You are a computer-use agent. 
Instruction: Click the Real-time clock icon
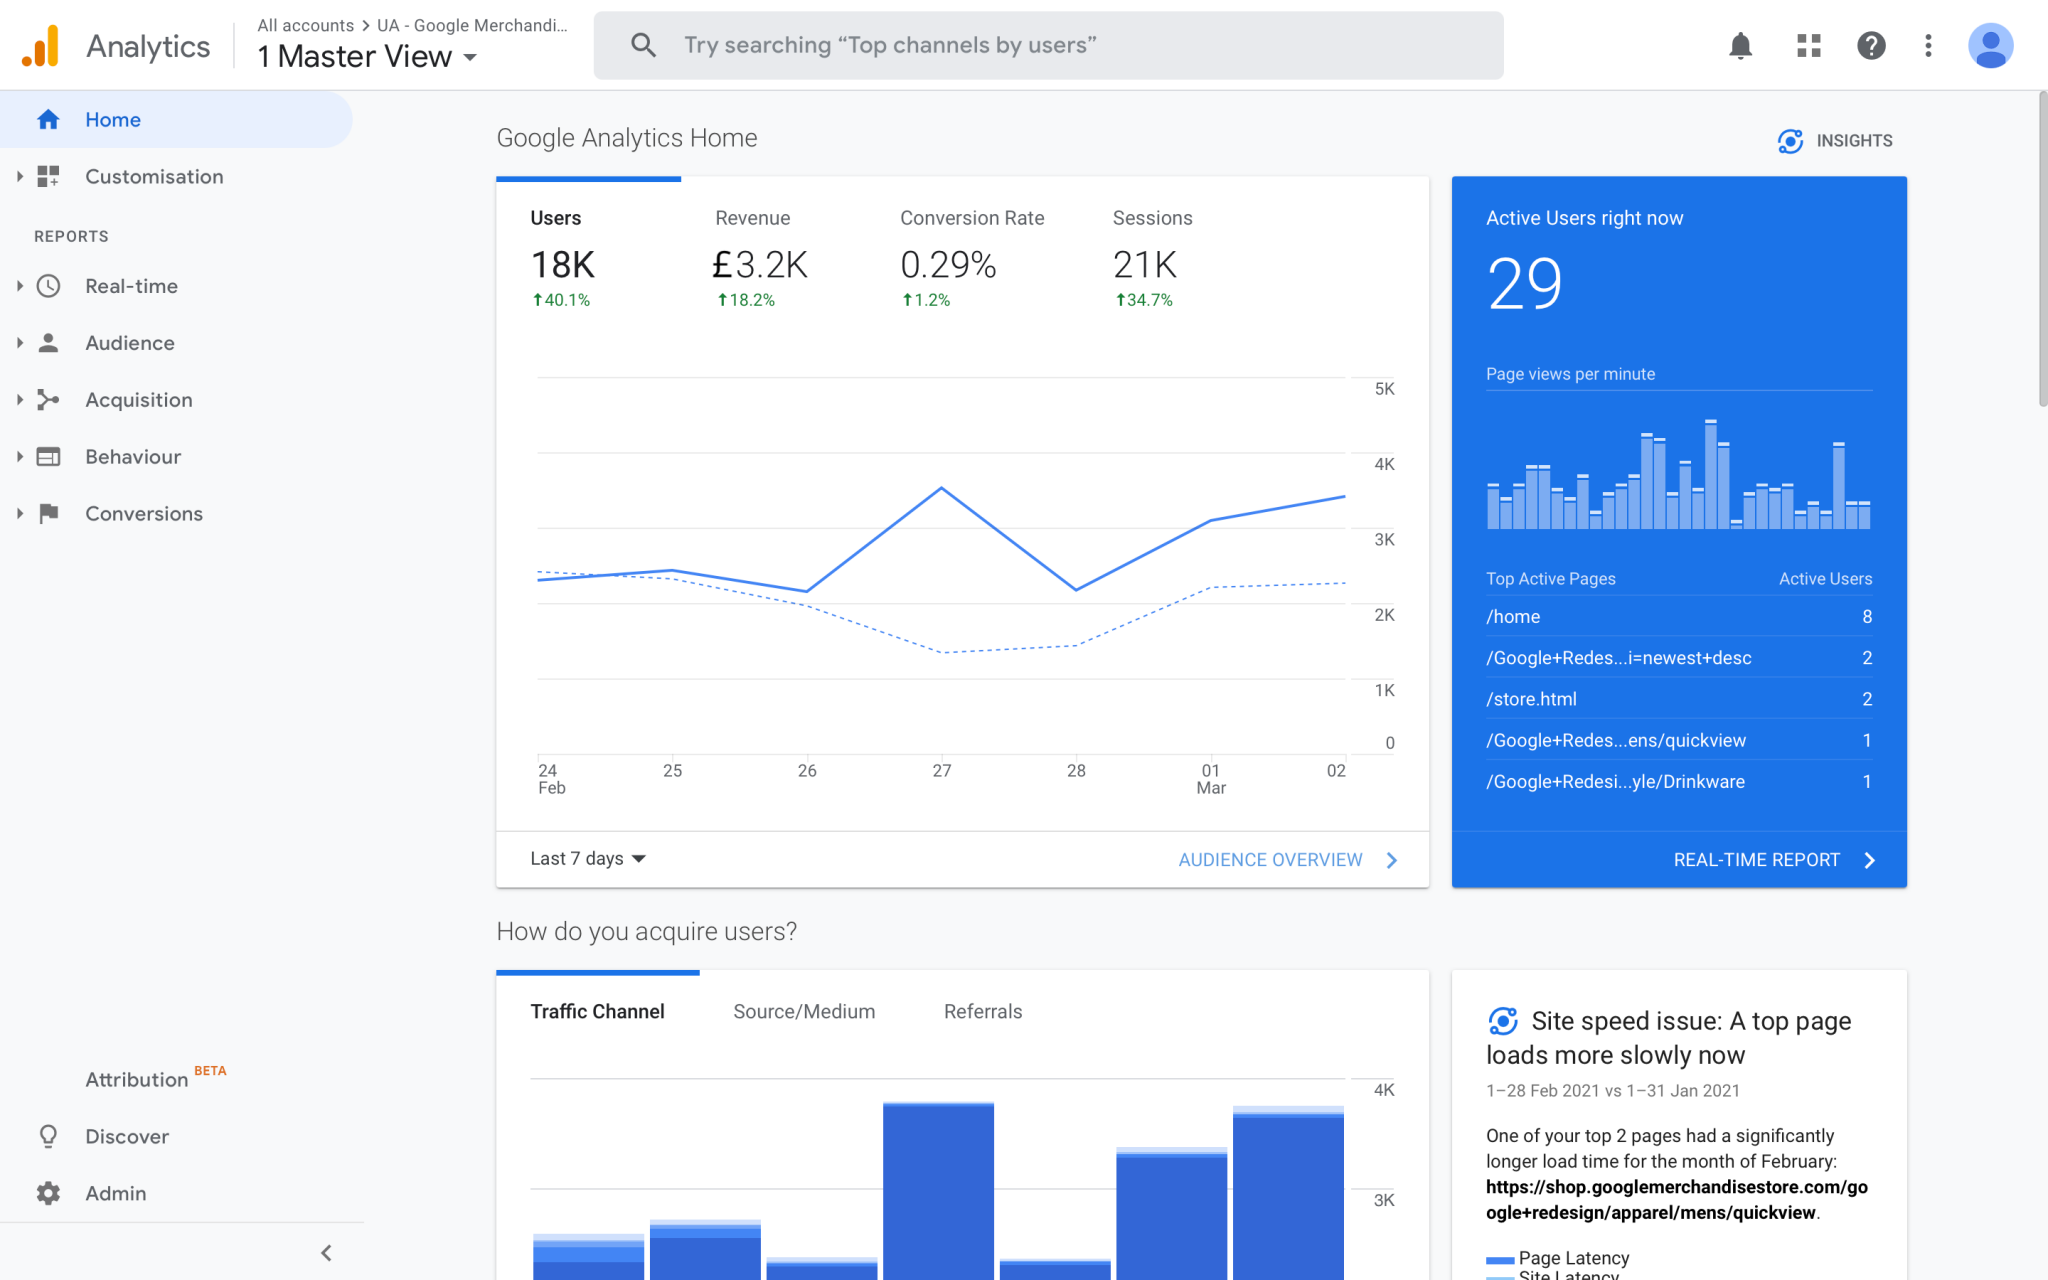pos(48,286)
